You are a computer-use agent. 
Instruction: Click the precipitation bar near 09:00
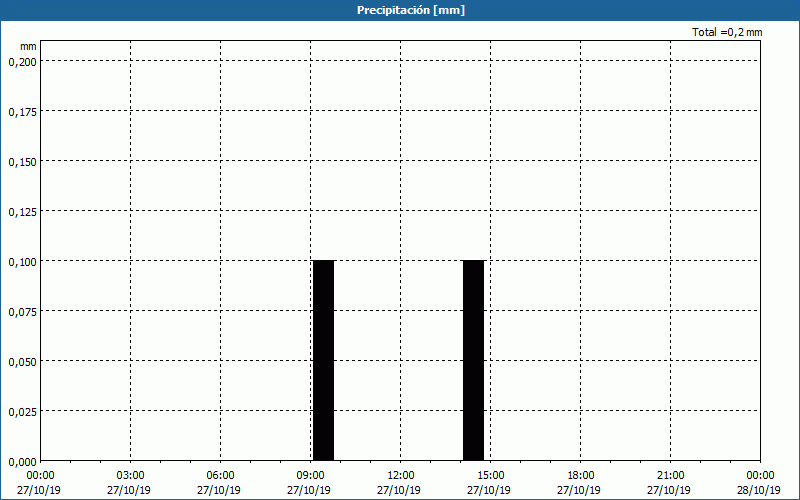(323, 360)
